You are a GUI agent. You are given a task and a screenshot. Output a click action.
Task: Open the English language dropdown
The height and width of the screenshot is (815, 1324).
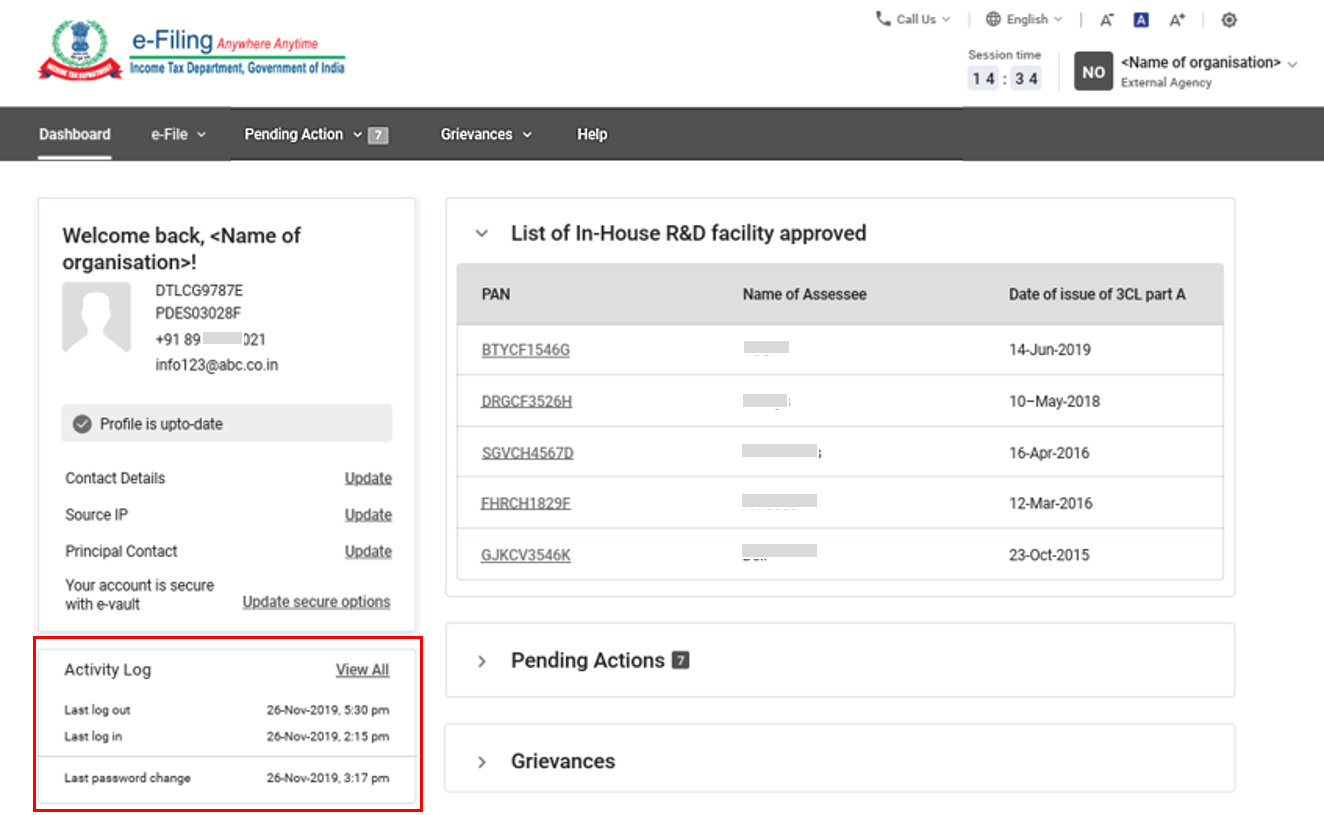(1024, 19)
